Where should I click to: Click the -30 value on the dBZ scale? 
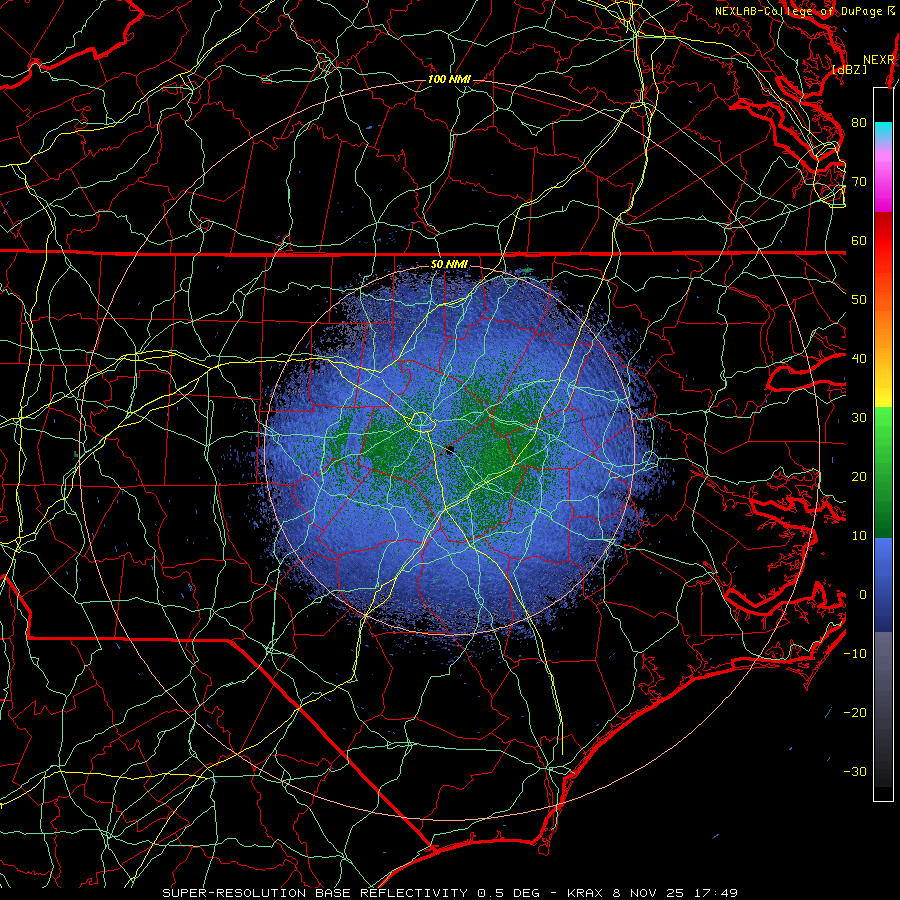pyautogui.click(x=855, y=771)
